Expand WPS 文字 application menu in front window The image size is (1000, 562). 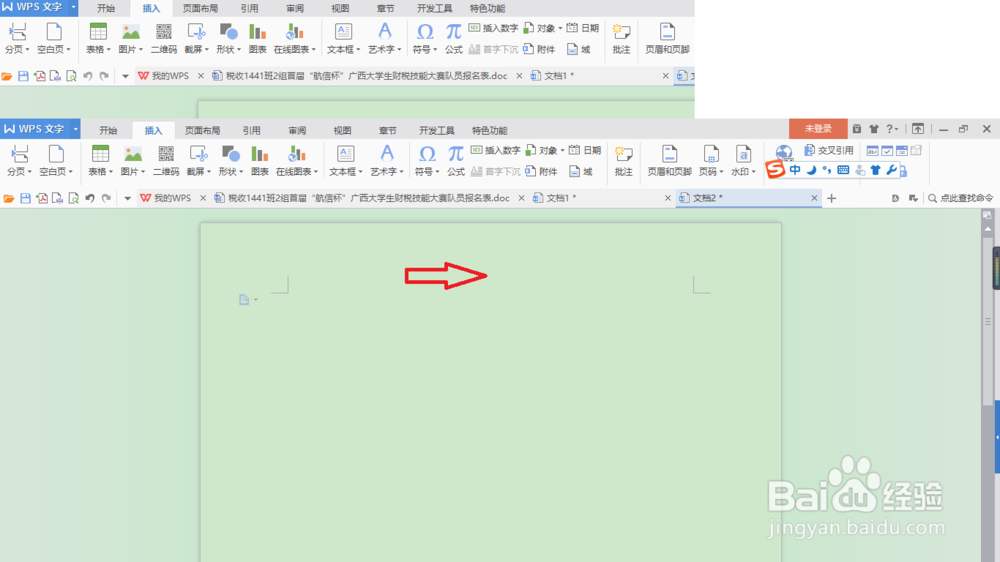click(x=75, y=129)
